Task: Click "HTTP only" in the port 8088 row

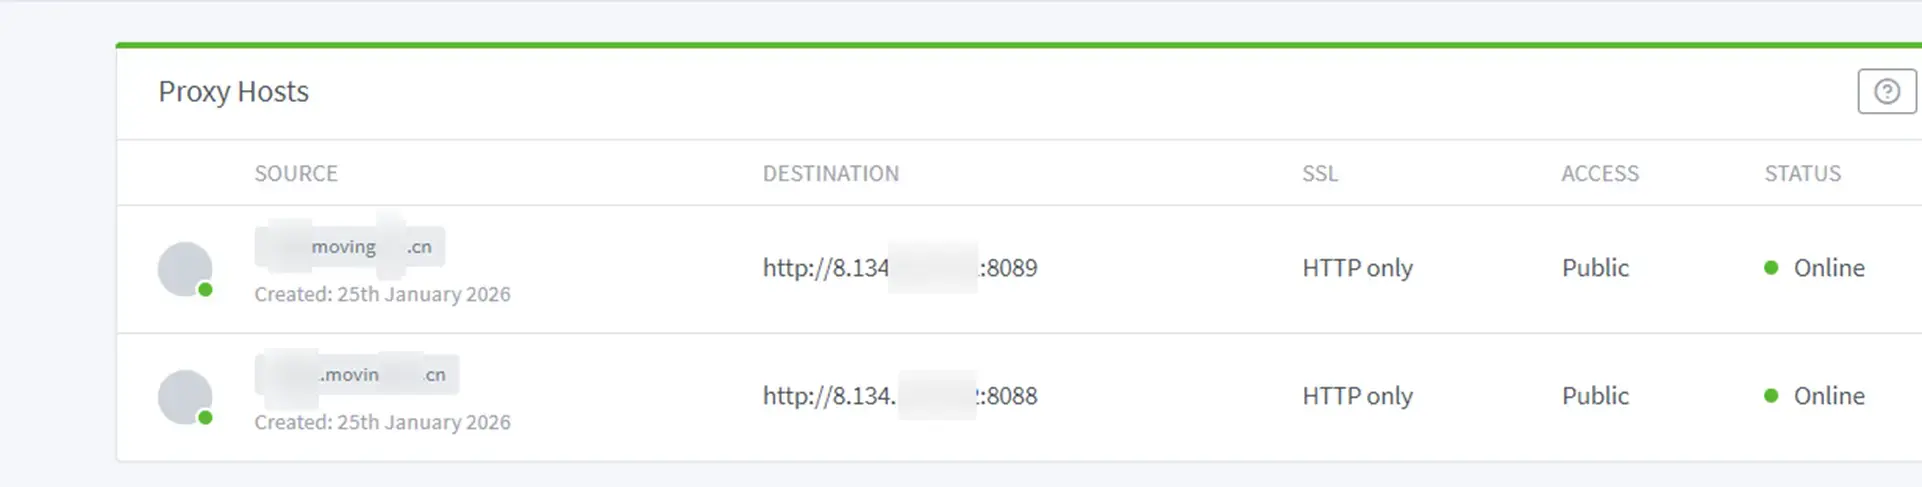Action: coord(1357,396)
